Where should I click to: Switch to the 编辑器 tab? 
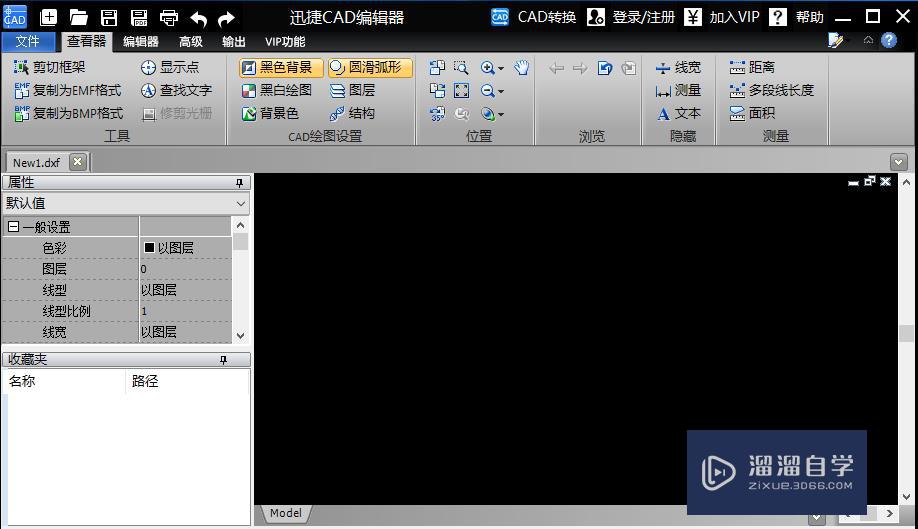(141, 42)
